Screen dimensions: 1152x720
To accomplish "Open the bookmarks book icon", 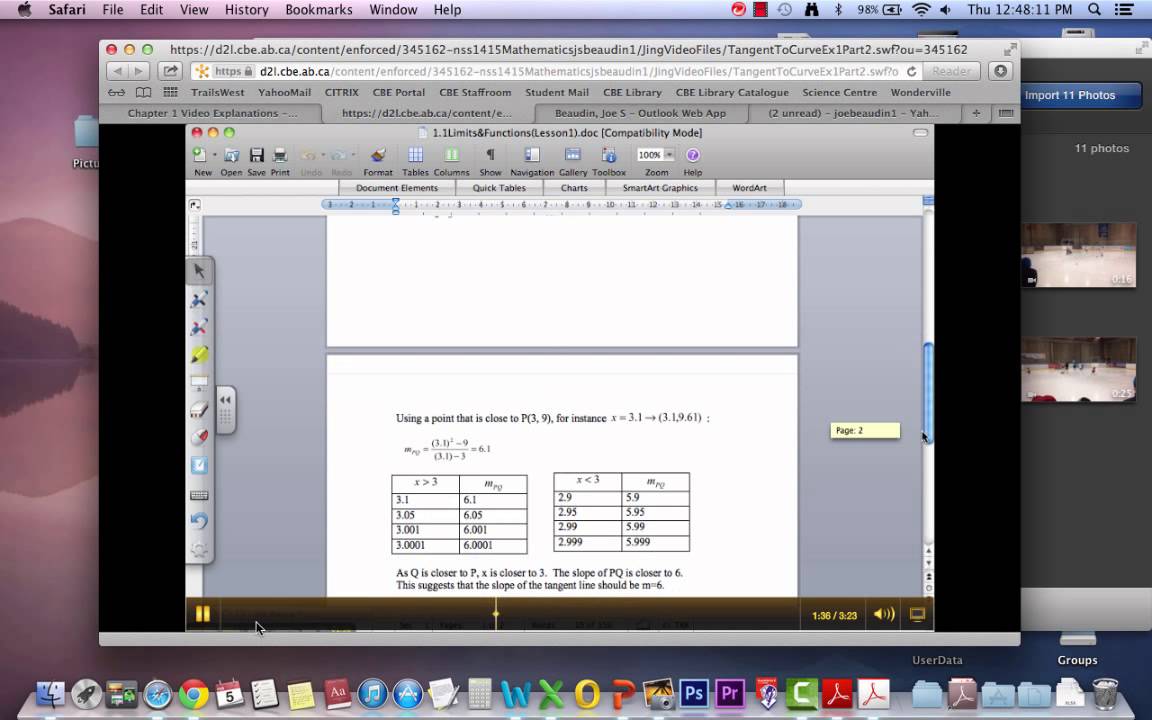I will click(143, 93).
